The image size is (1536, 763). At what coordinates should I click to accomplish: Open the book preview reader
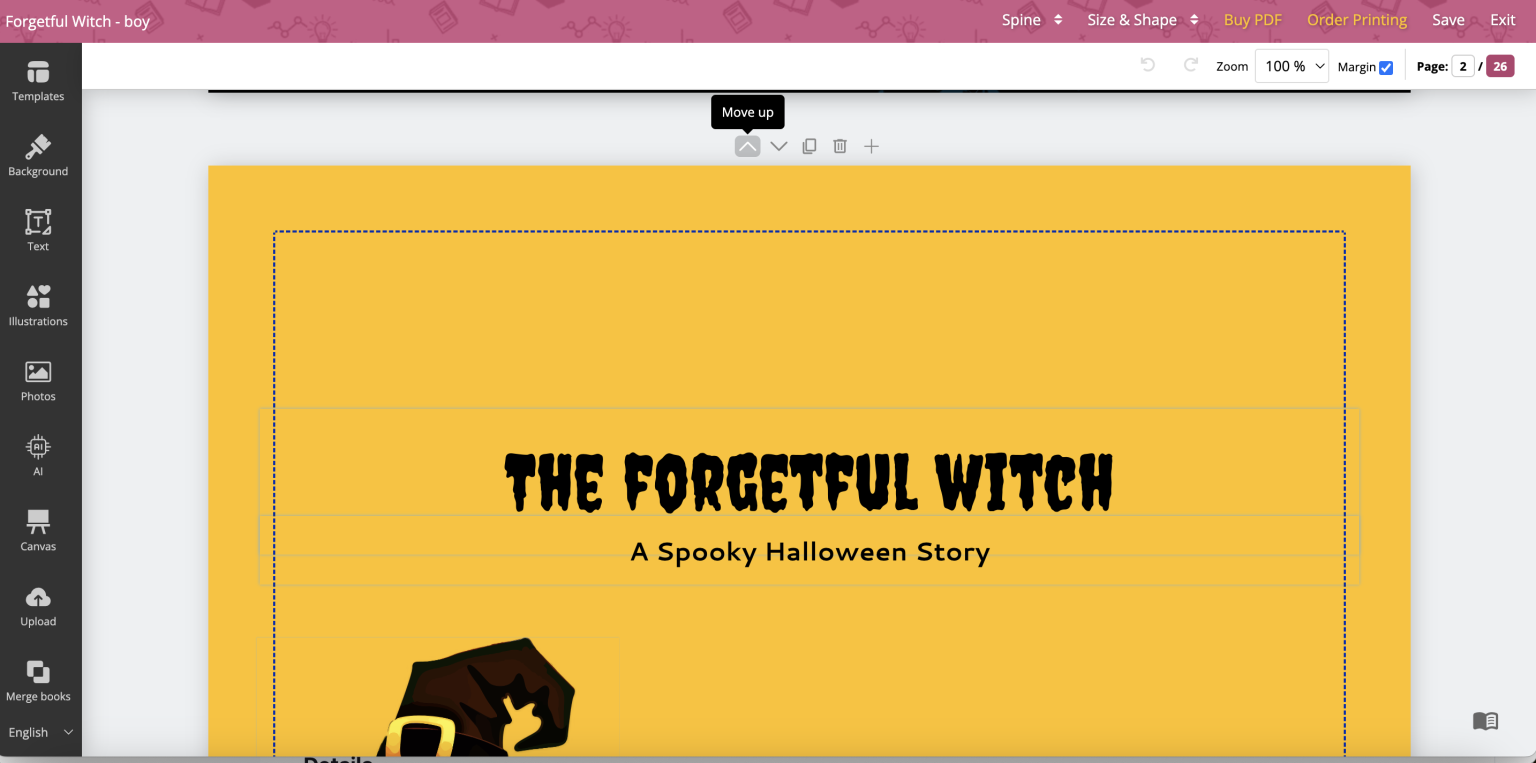click(1485, 720)
